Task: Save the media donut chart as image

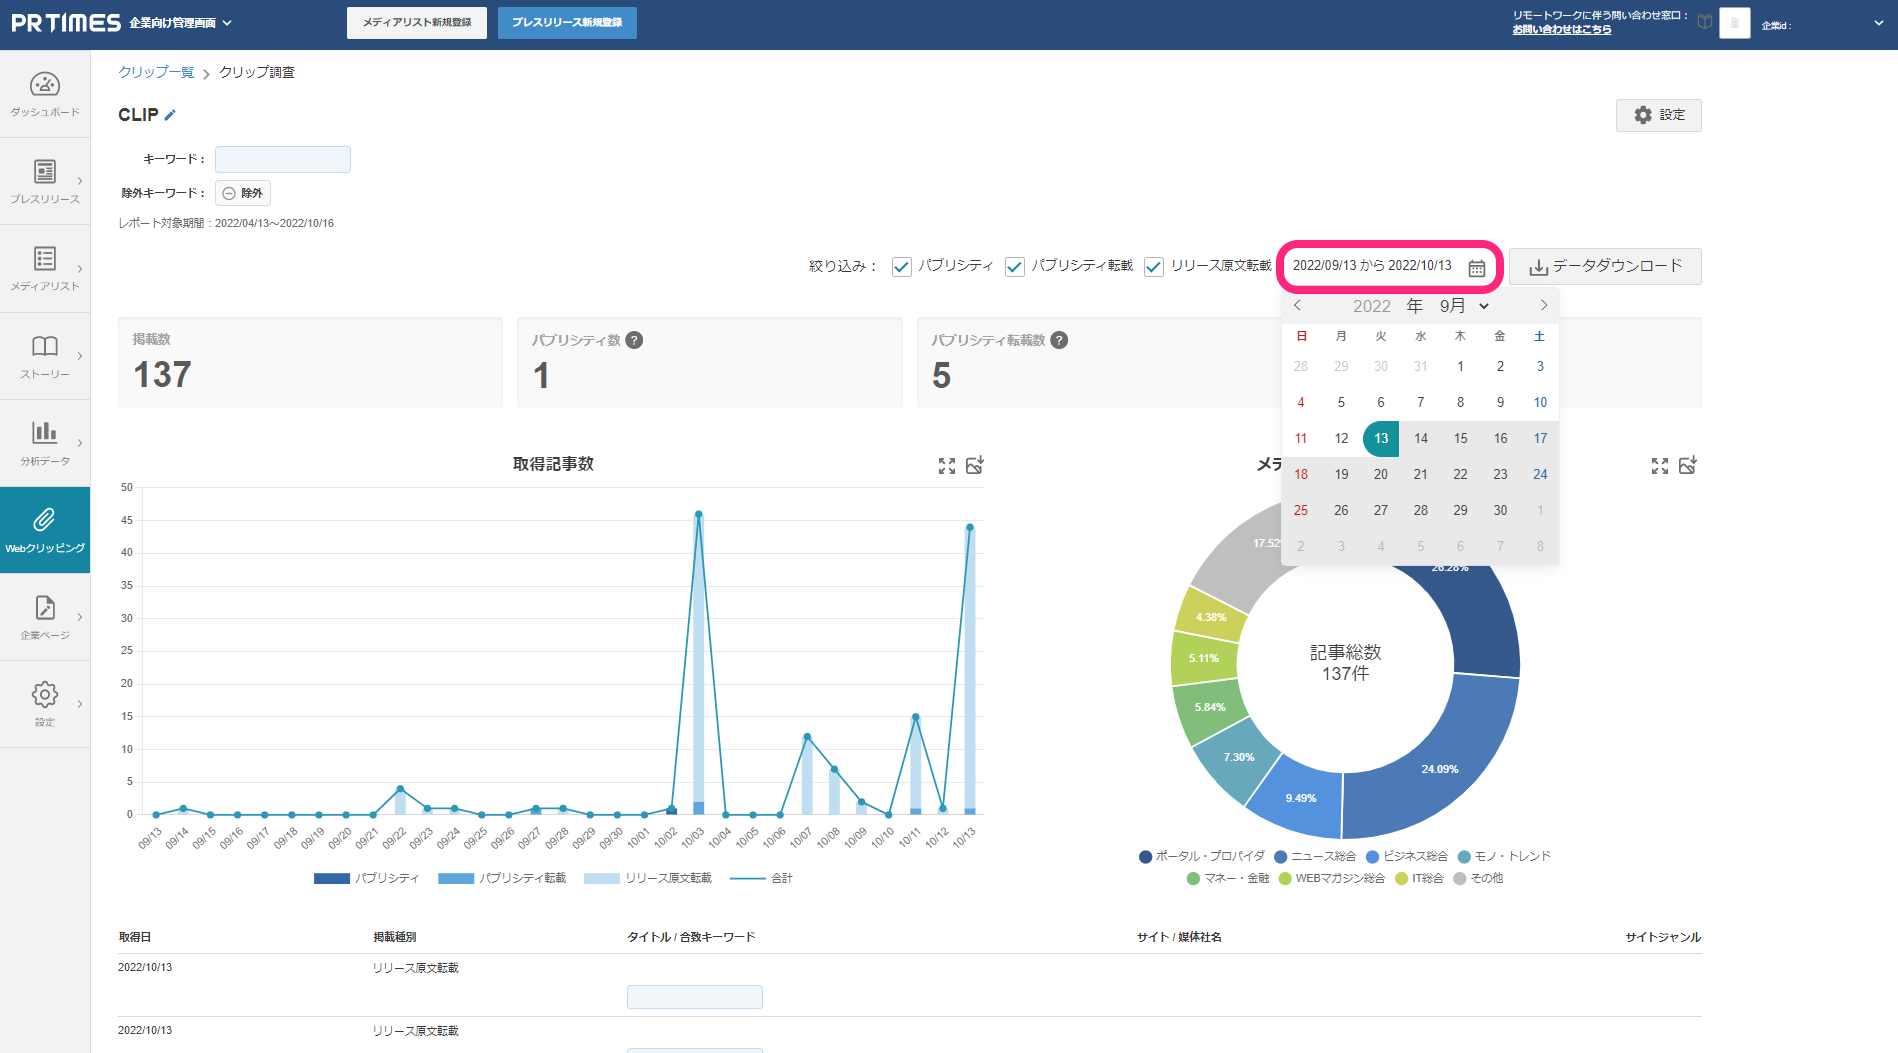Action: [x=1688, y=465]
